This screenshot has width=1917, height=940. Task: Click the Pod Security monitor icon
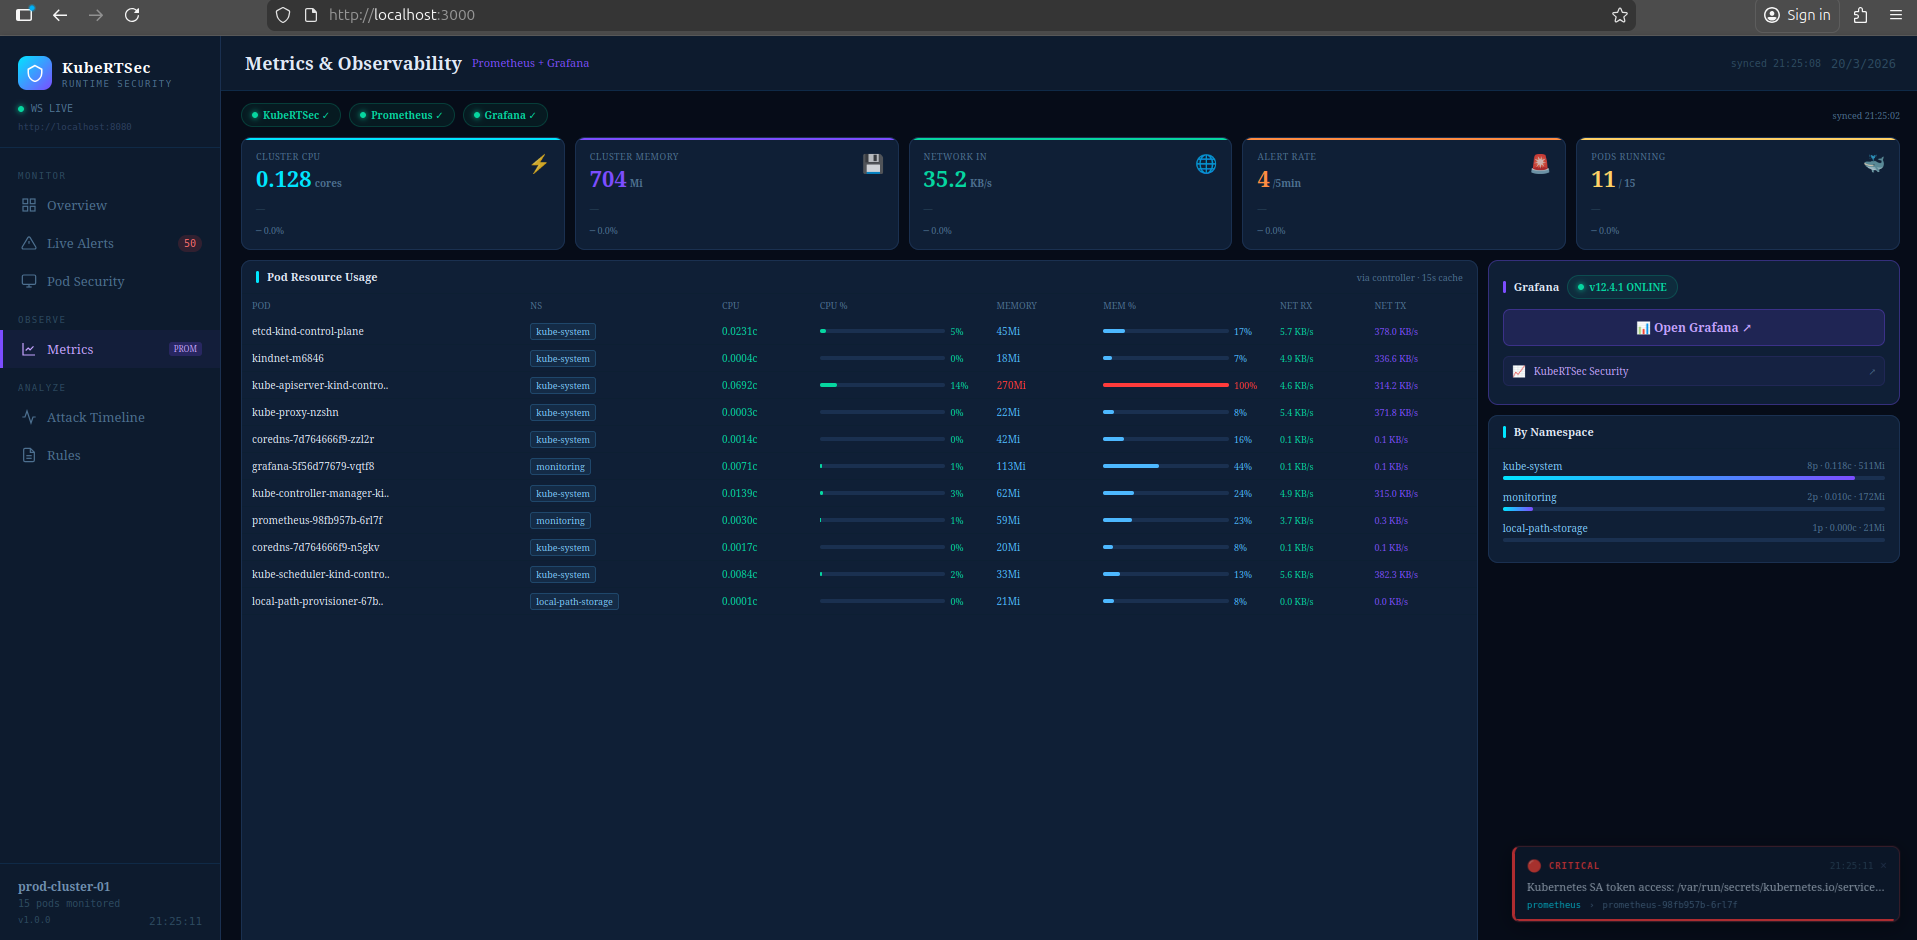[30, 281]
